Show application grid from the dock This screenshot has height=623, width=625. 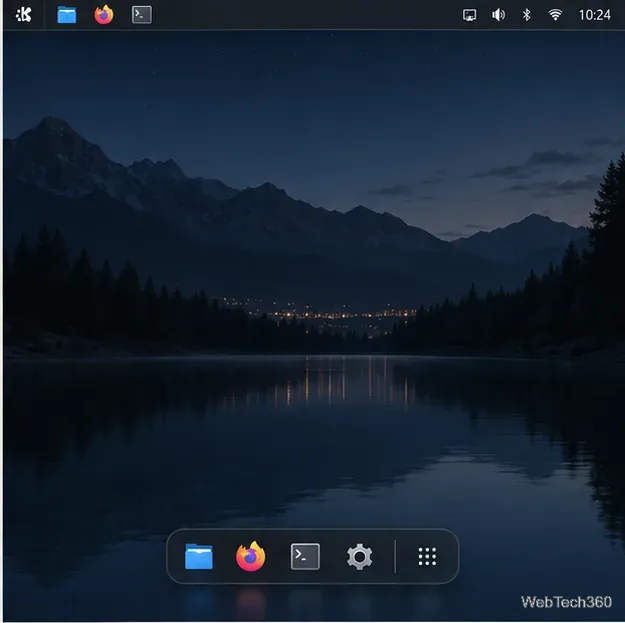427,556
